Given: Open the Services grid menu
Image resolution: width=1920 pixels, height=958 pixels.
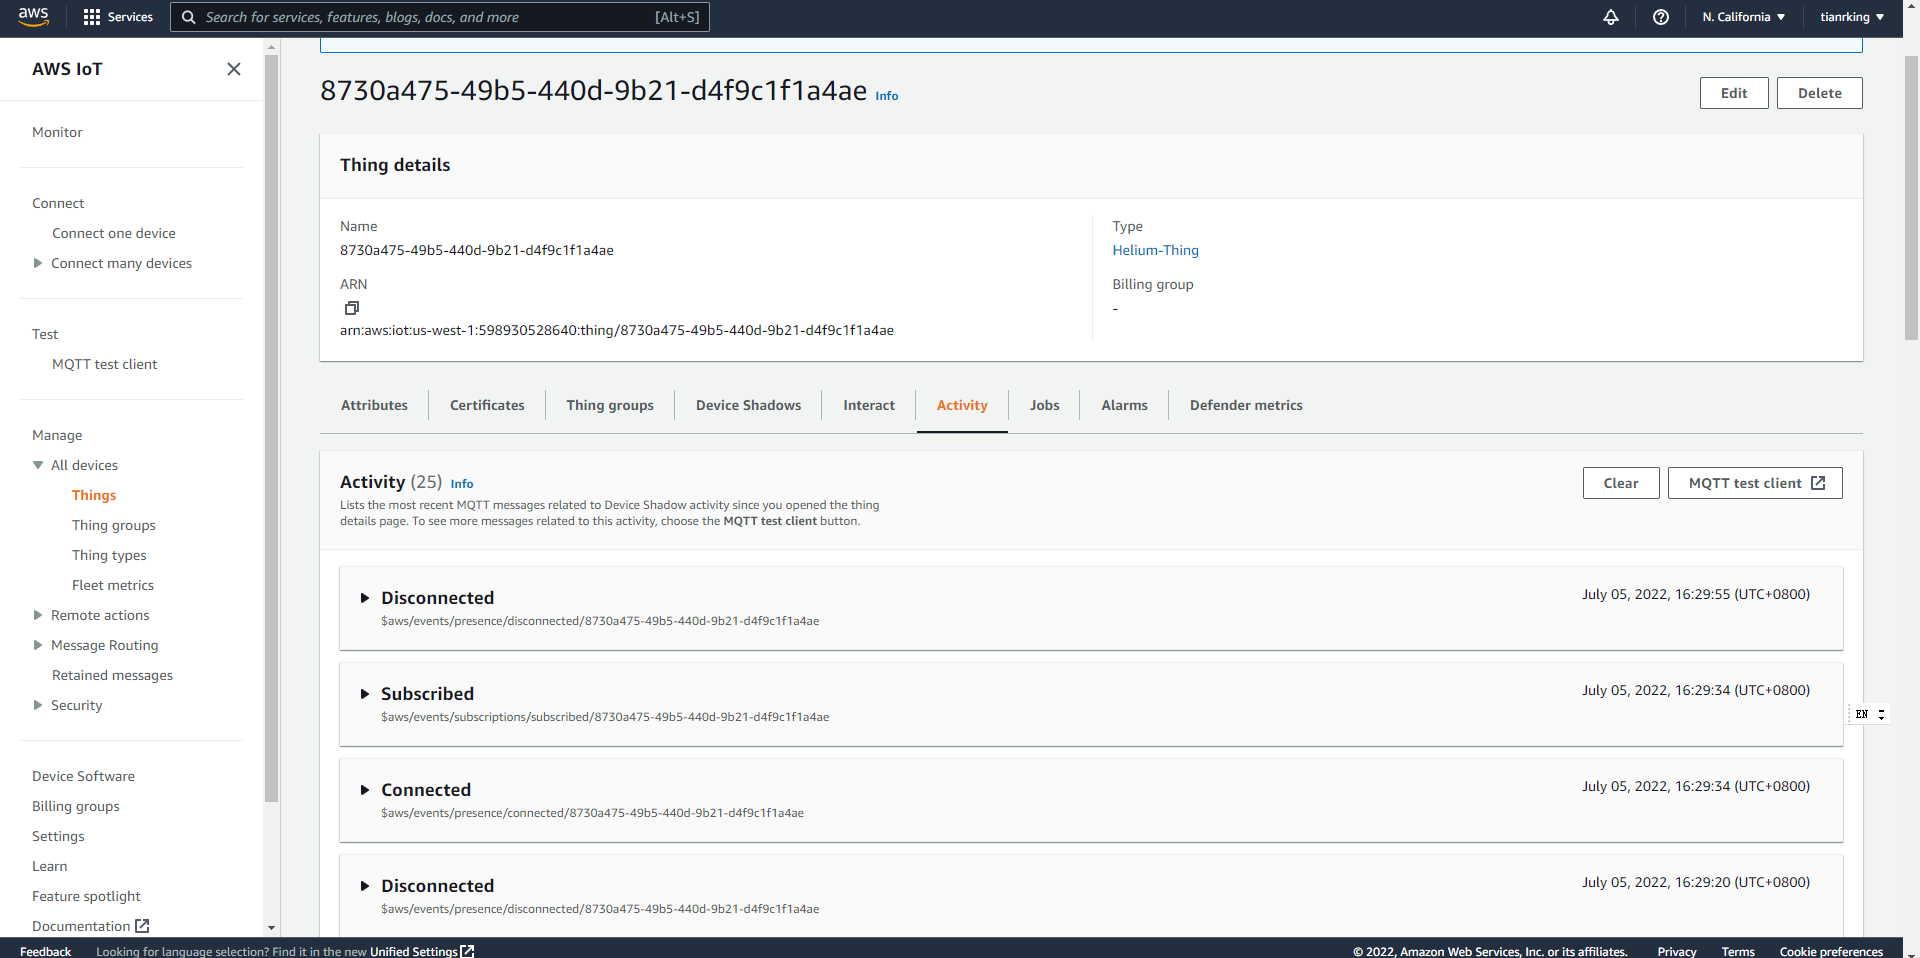Looking at the screenshot, I should point(118,17).
